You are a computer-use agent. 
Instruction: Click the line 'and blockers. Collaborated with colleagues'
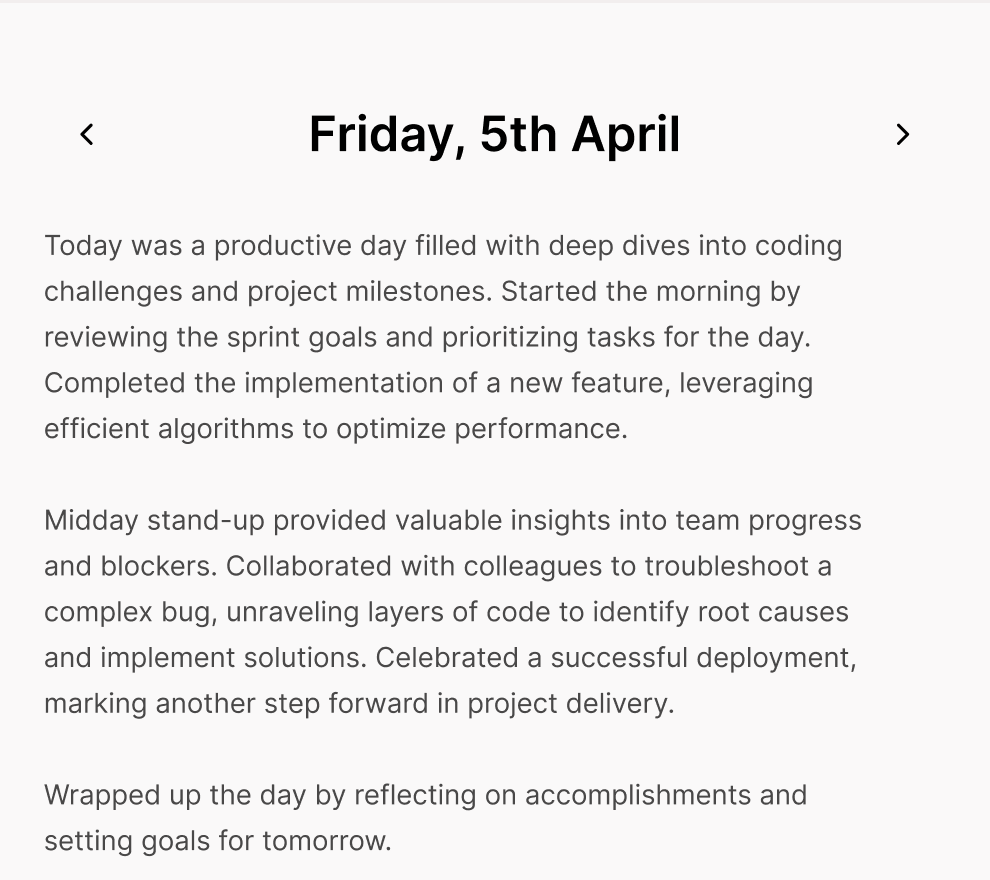click(x=438, y=566)
